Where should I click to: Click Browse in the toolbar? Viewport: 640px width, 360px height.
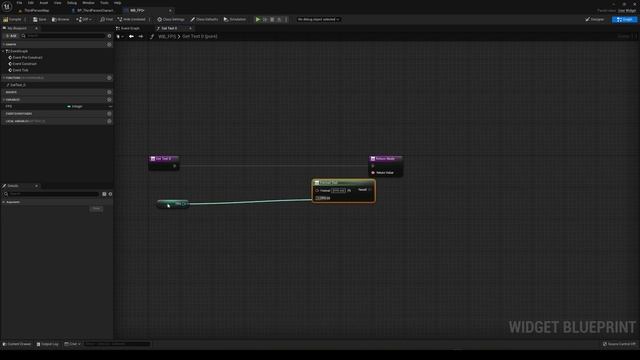click(61, 19)
